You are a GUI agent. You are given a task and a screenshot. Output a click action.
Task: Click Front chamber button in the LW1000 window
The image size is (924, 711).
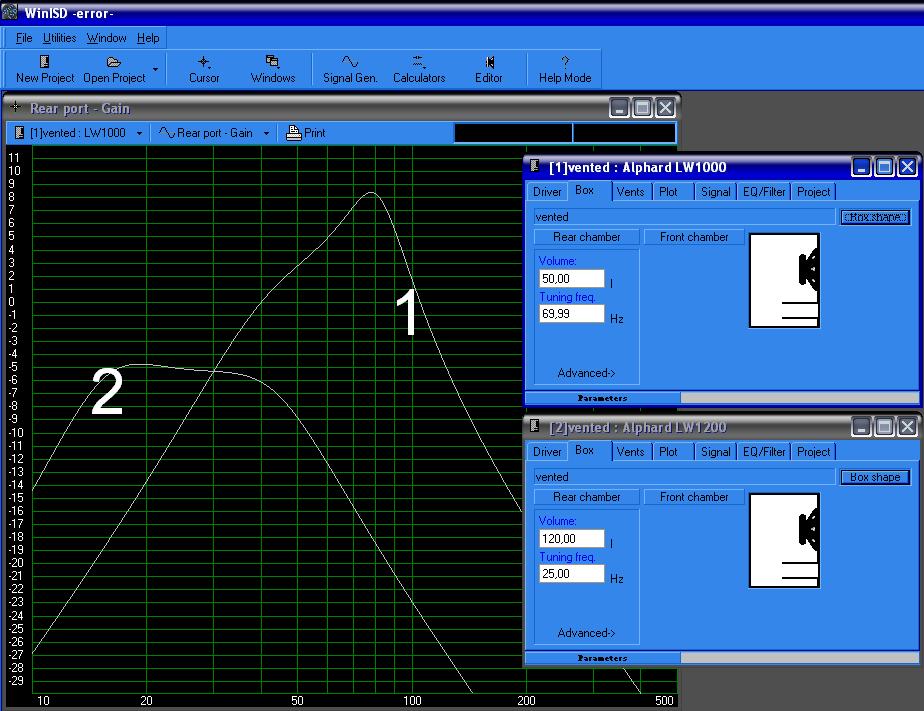point(694,237)
